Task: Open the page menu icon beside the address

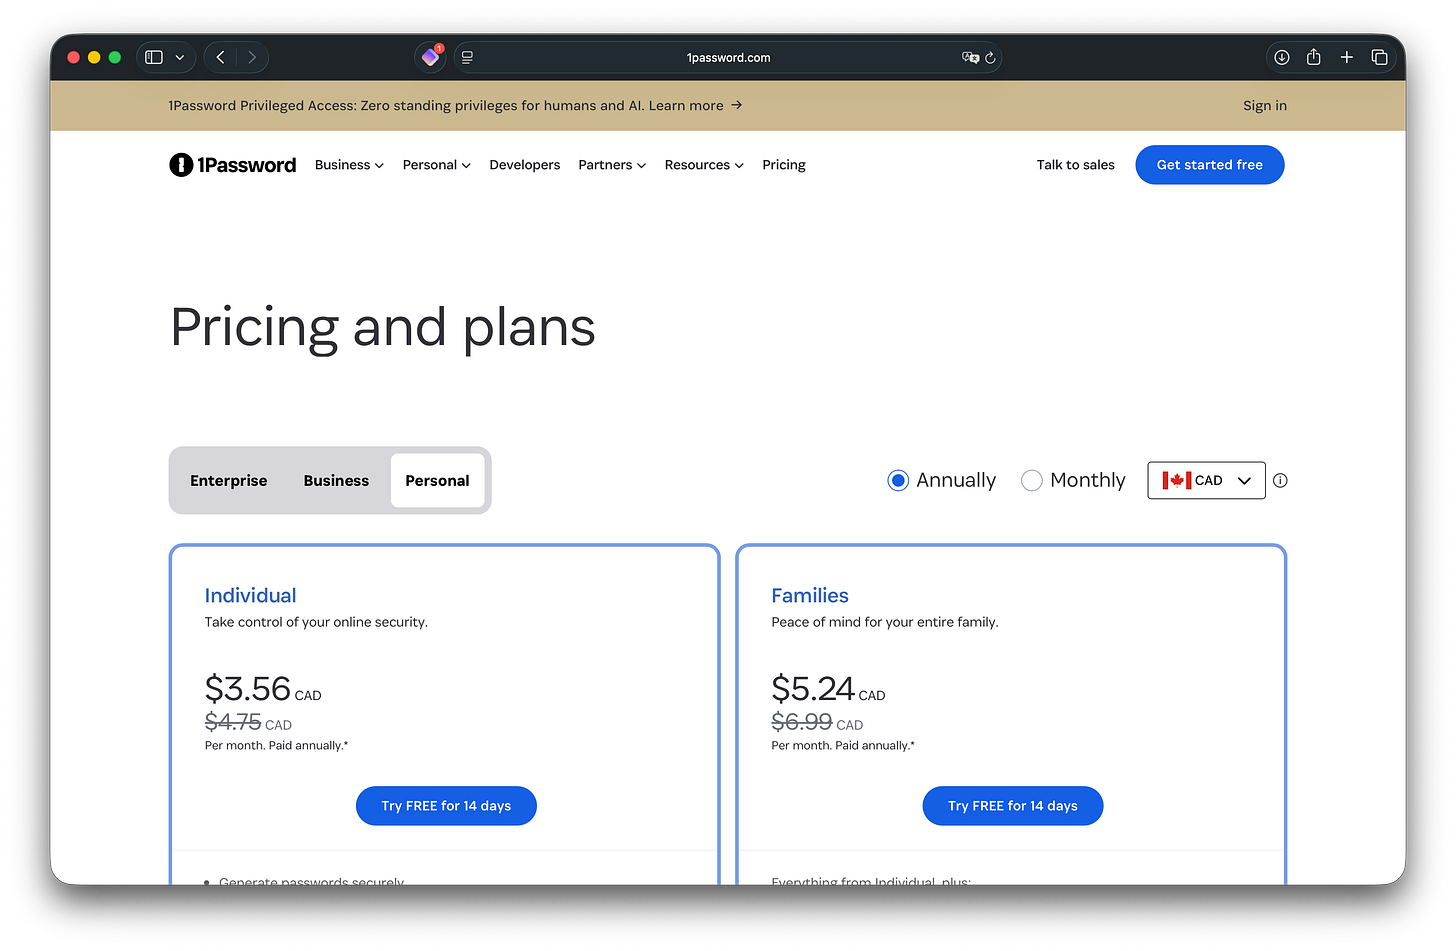Action: (x=467, y=57)
